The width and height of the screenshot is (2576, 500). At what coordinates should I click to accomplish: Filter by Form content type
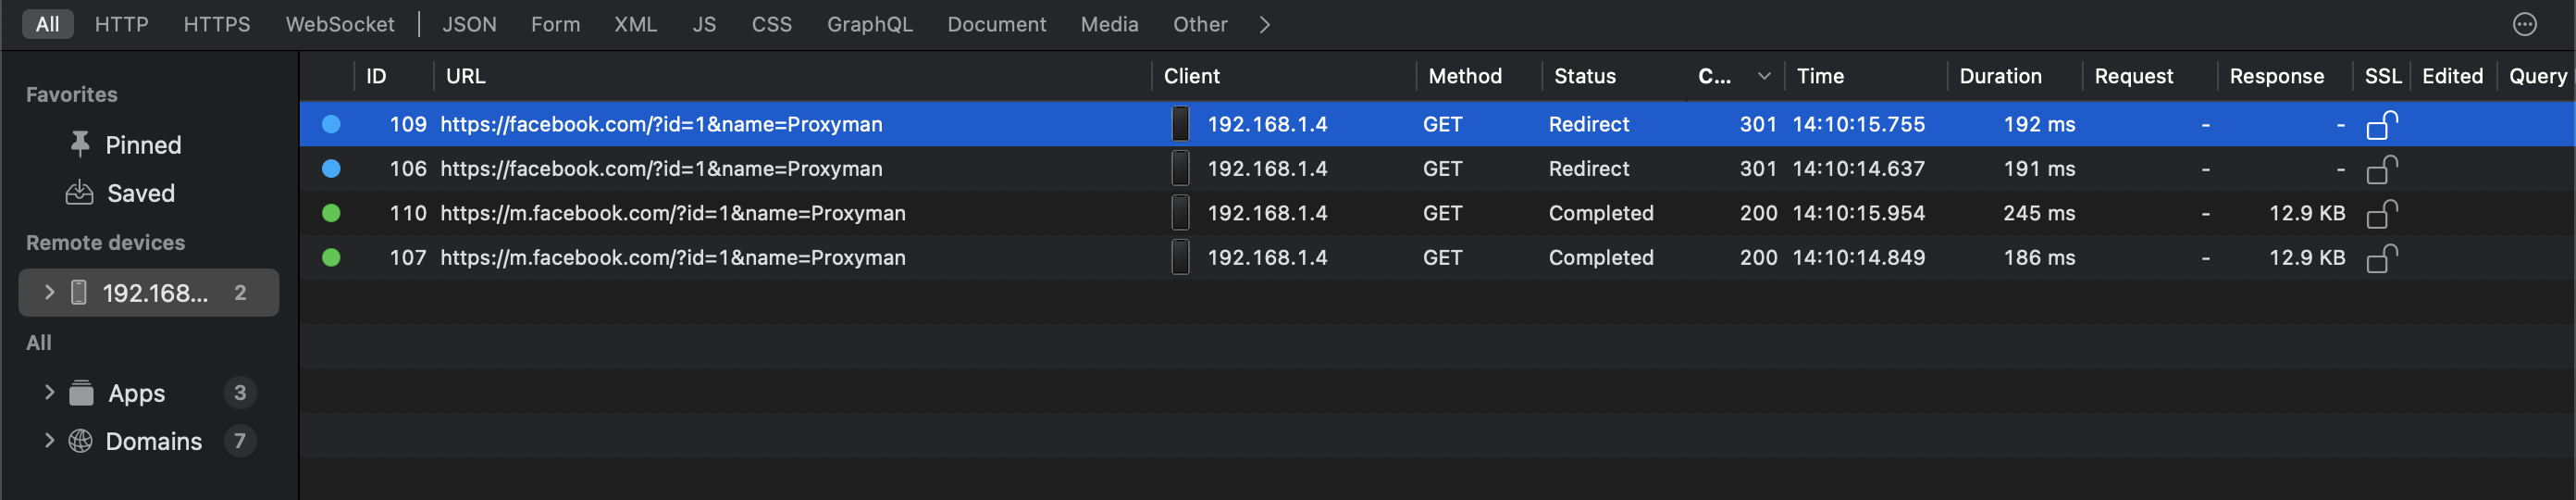click(555, 24)
